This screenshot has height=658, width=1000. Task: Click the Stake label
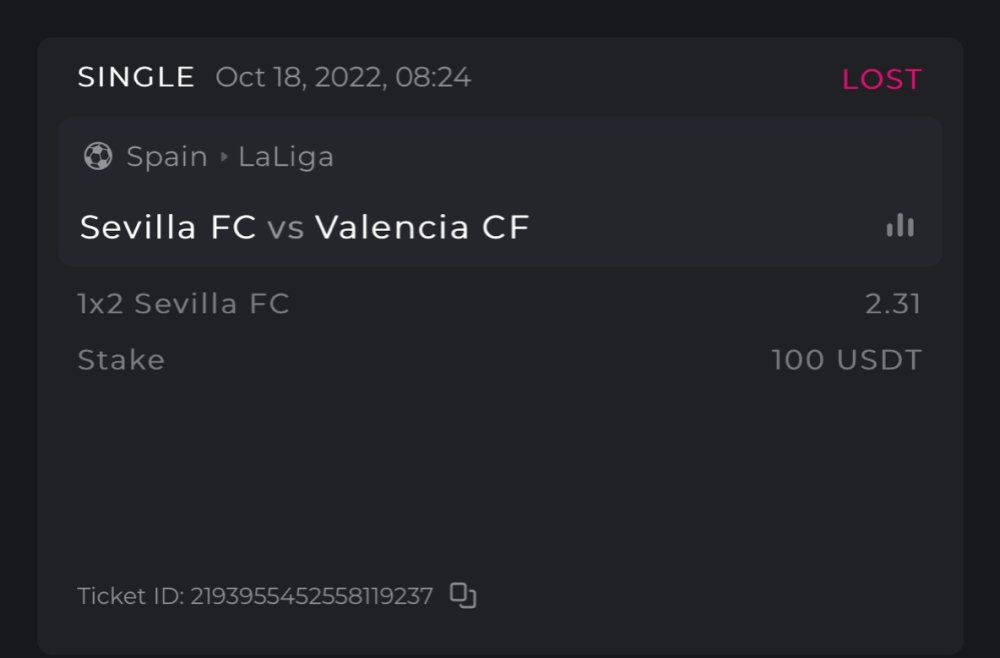click(x=121, y=360)
